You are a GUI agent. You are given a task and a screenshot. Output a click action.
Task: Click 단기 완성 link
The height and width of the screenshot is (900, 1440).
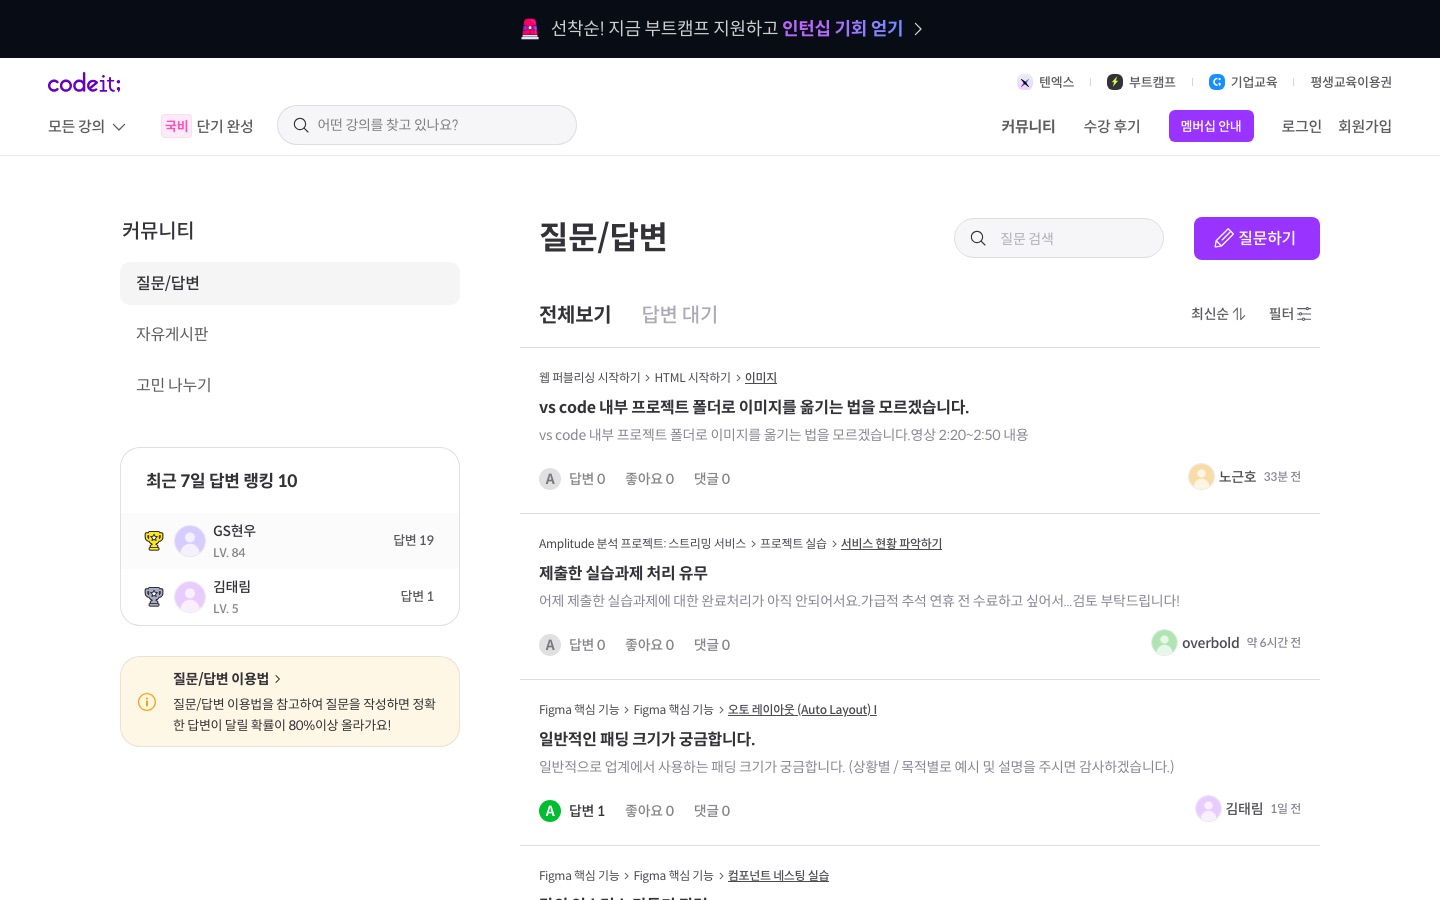[x=225, y=126]
